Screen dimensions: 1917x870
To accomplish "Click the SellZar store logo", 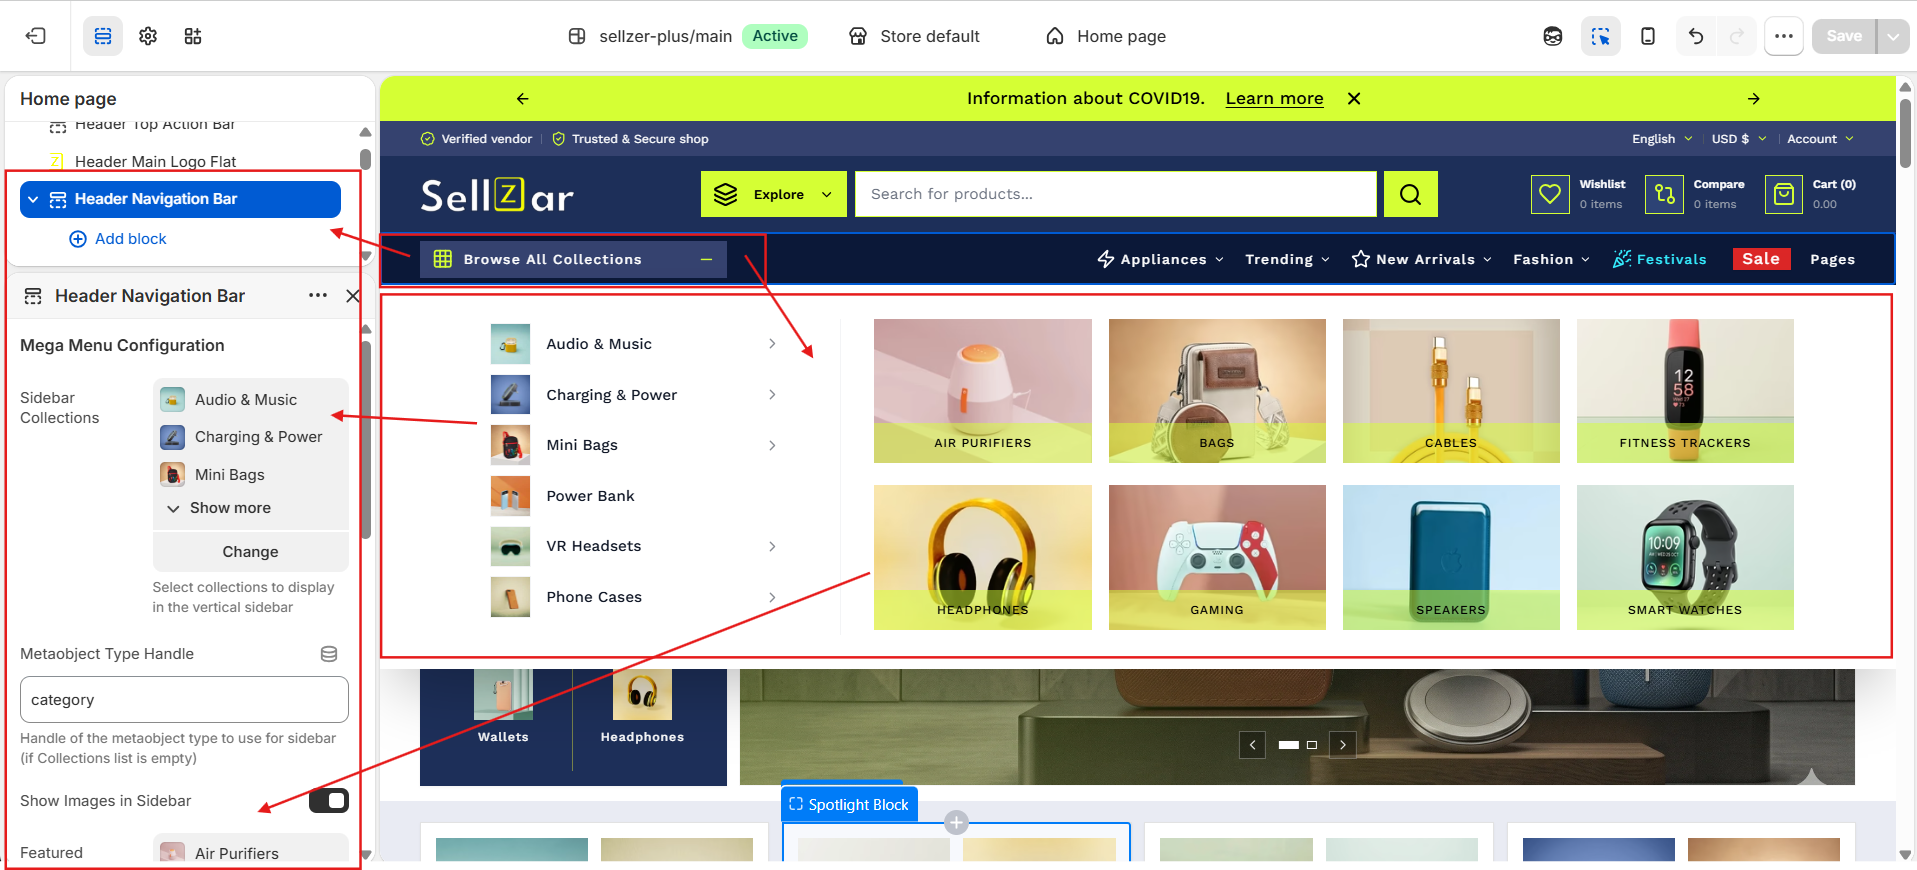I will pyautogui.click(x=497, y=195).
